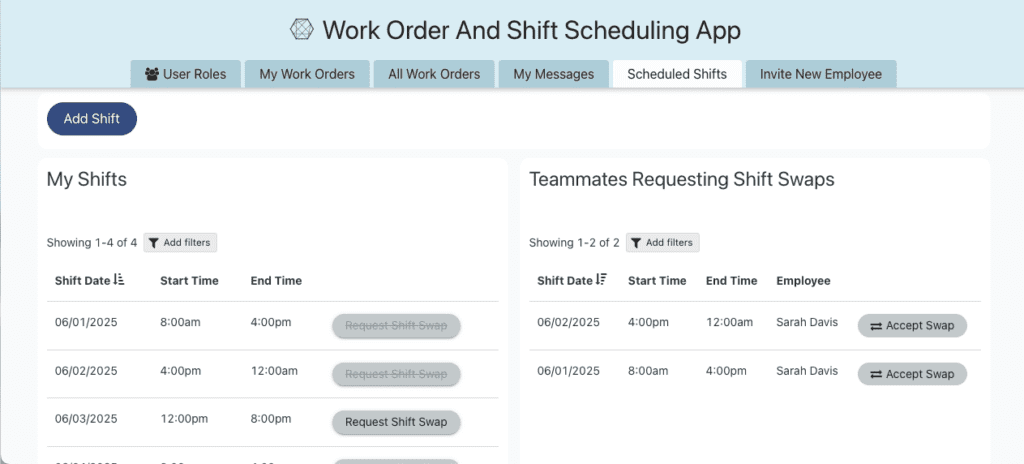The width and height of the screenshot is (1024, 464).
Task: Click the funnel icon in My Shifts filters
Action: 154,243
